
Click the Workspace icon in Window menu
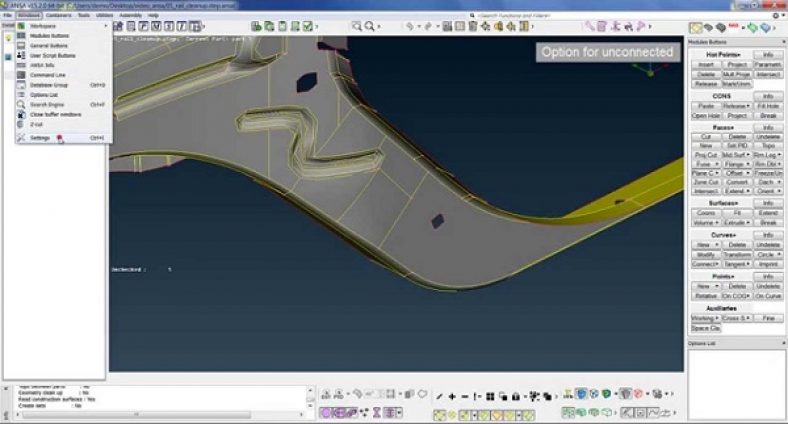coord(21,25)
